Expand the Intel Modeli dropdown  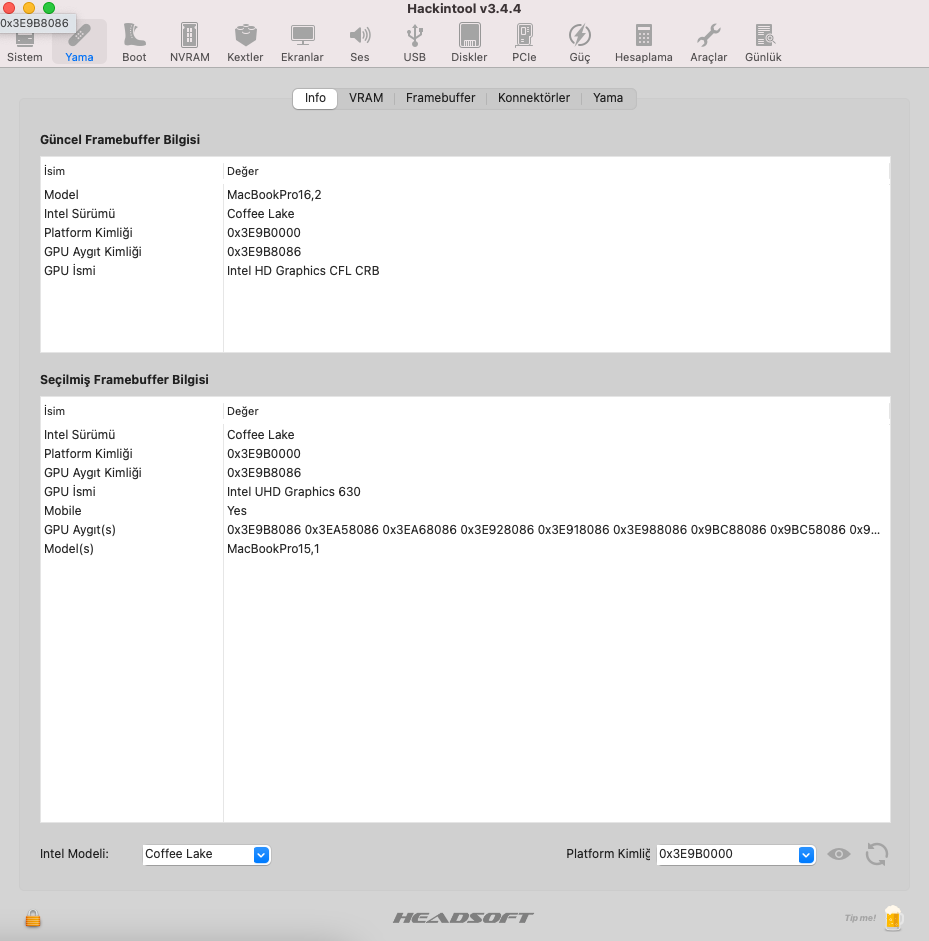[207, 854]
